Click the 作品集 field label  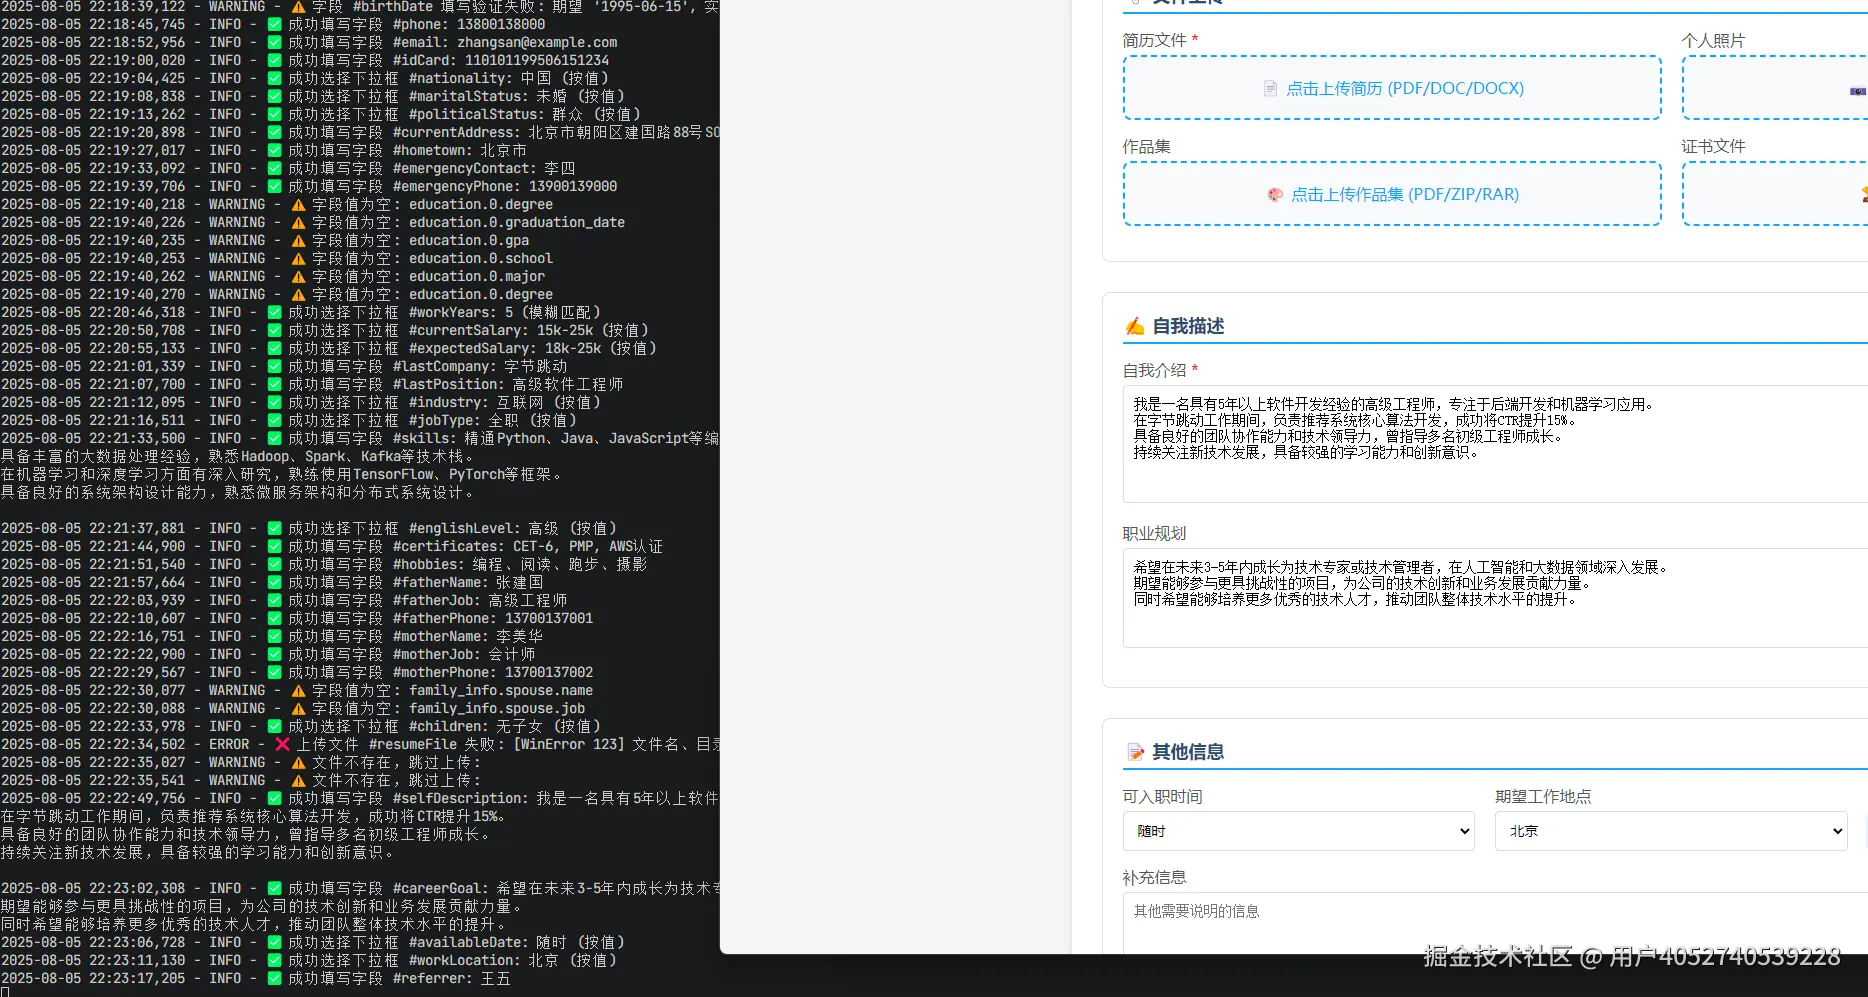click(x=1146, y=146)
